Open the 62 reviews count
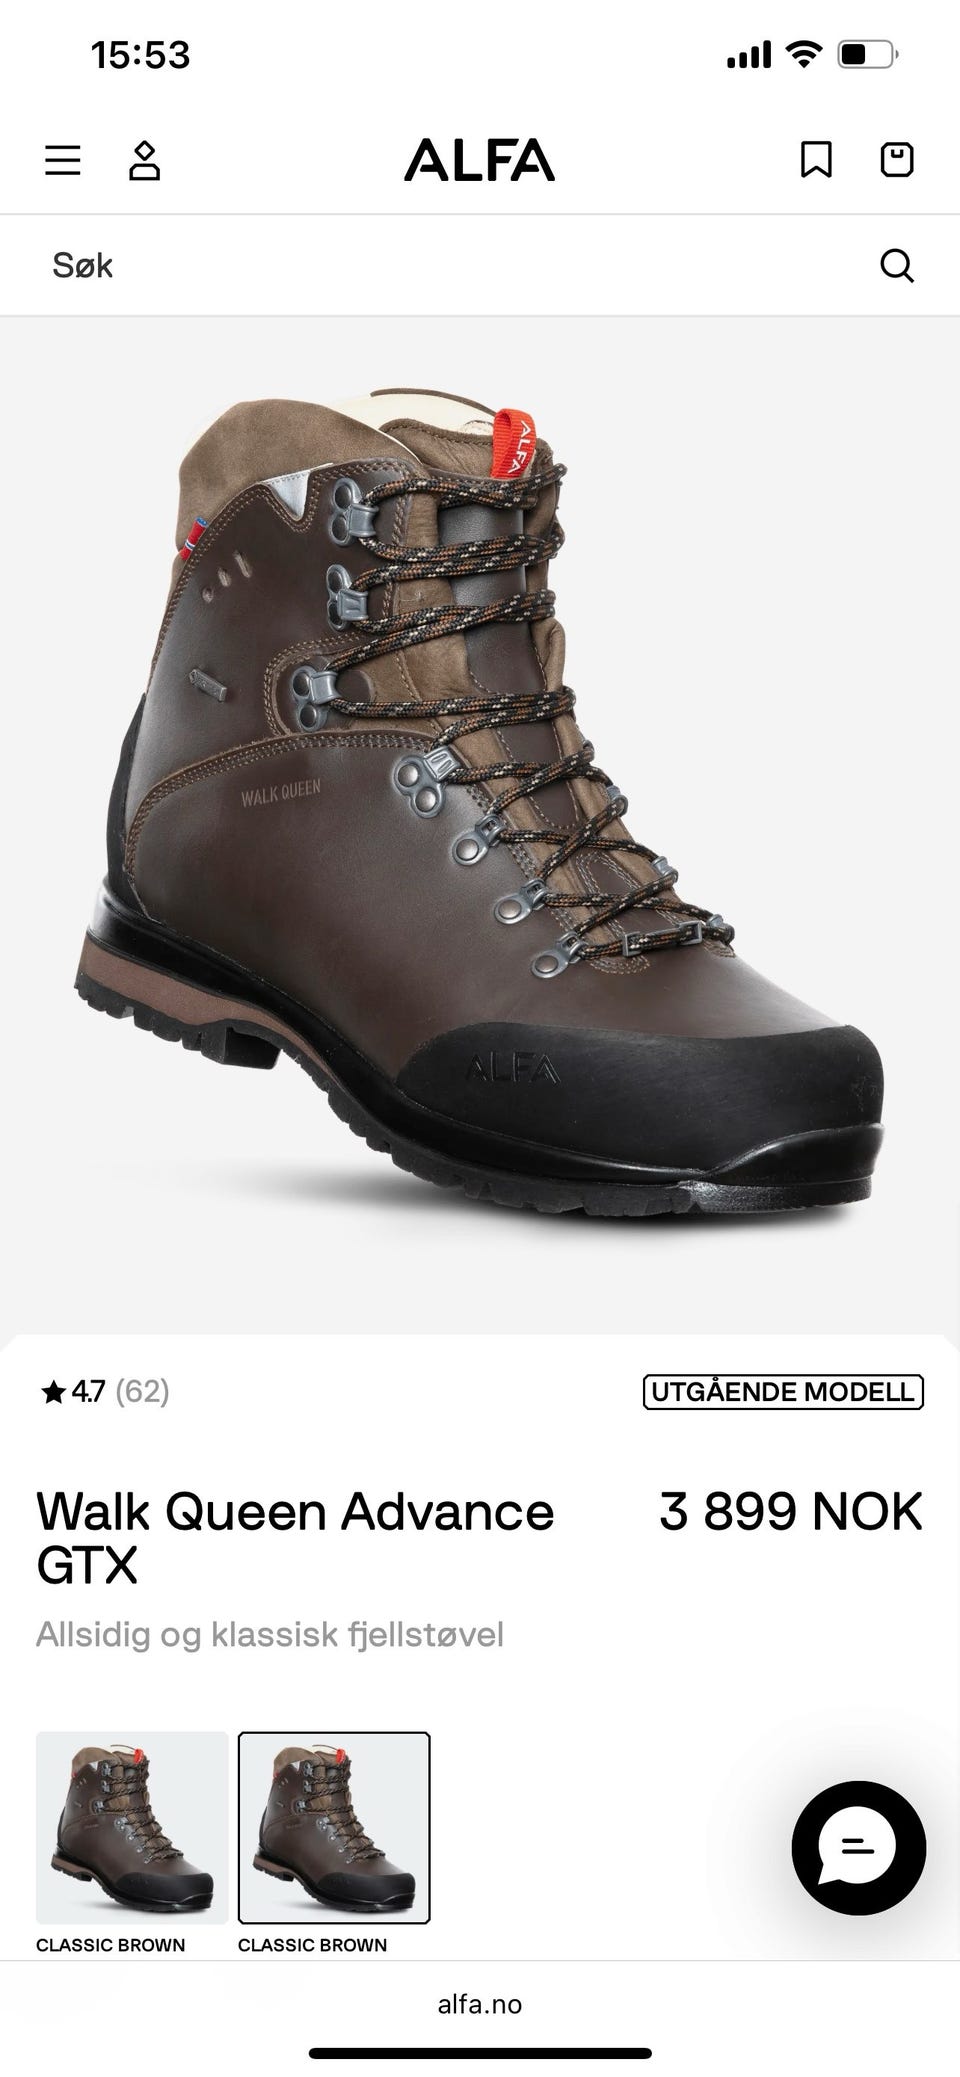 click(x=142, y=1391)
